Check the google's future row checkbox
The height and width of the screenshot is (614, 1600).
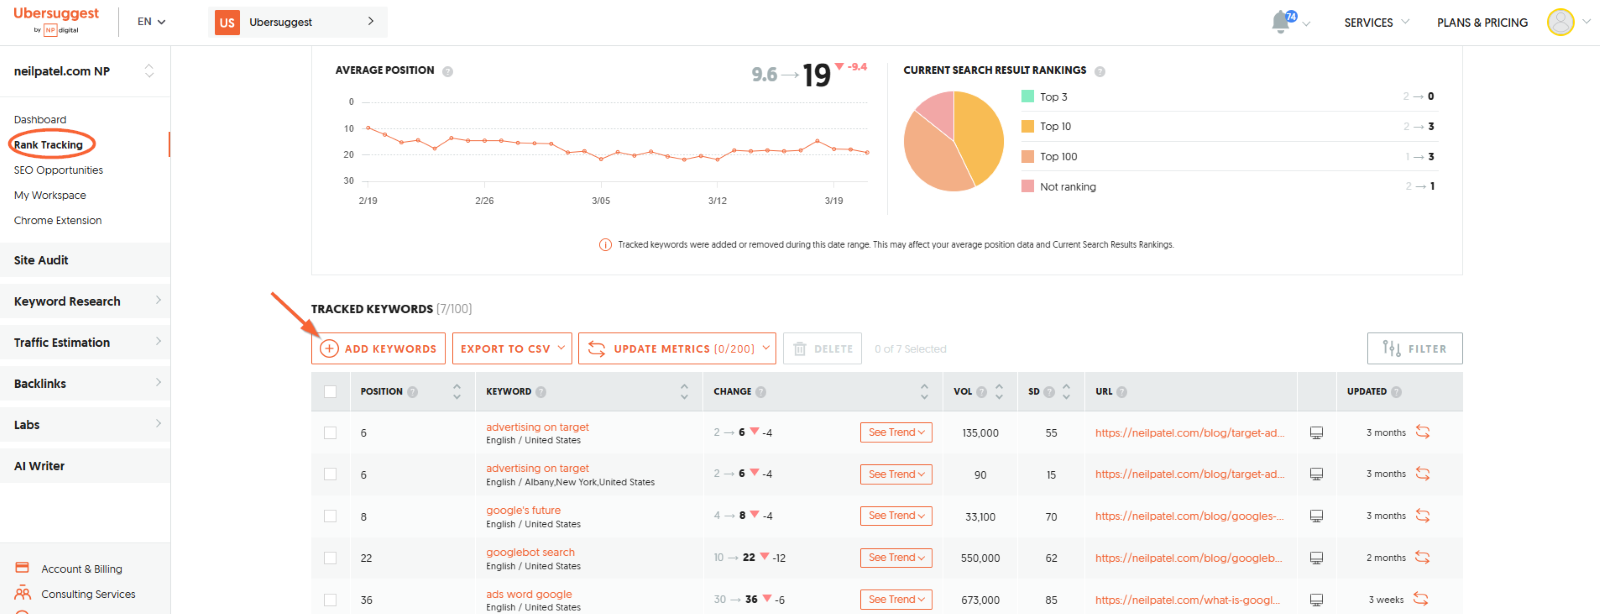point(330,517)
